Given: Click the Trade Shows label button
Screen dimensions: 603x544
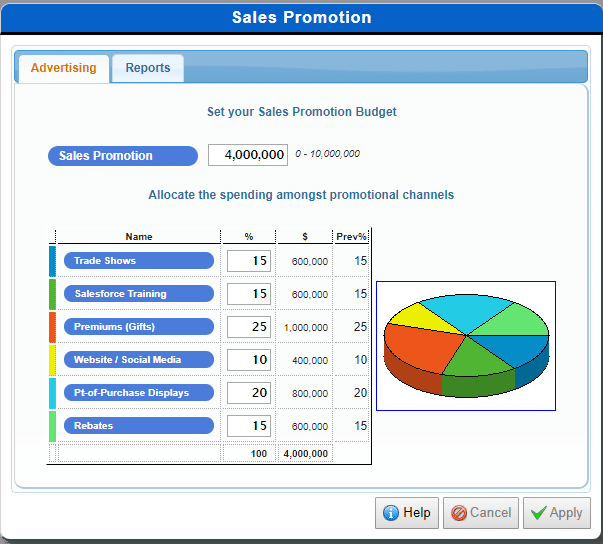Looking at the screenshot, I should click(x=139, y=261).
